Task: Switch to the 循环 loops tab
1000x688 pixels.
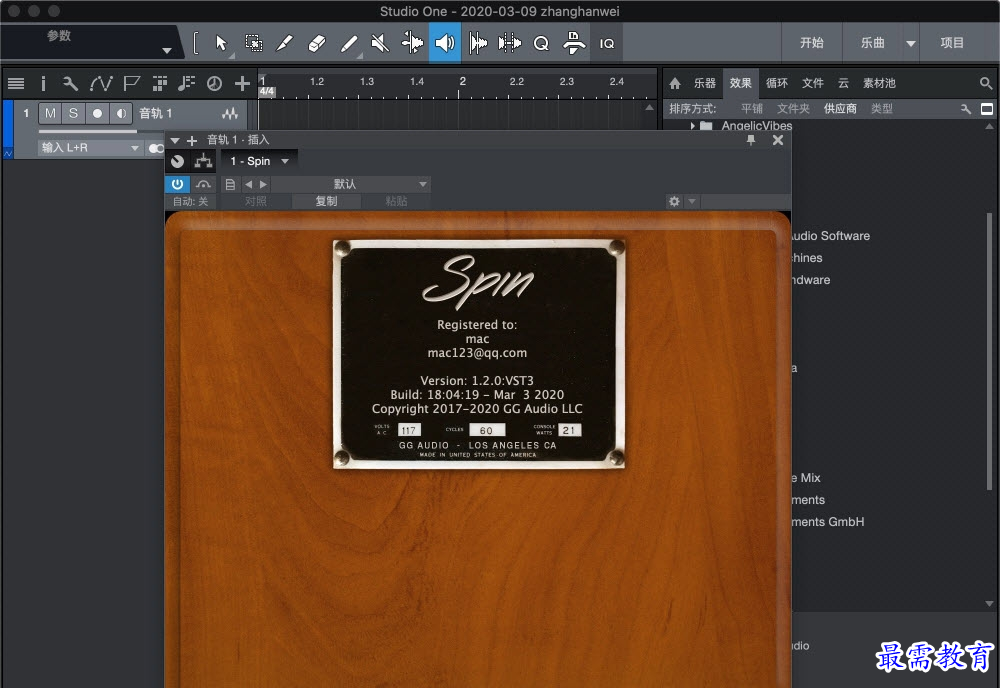Action: (777, 83)
